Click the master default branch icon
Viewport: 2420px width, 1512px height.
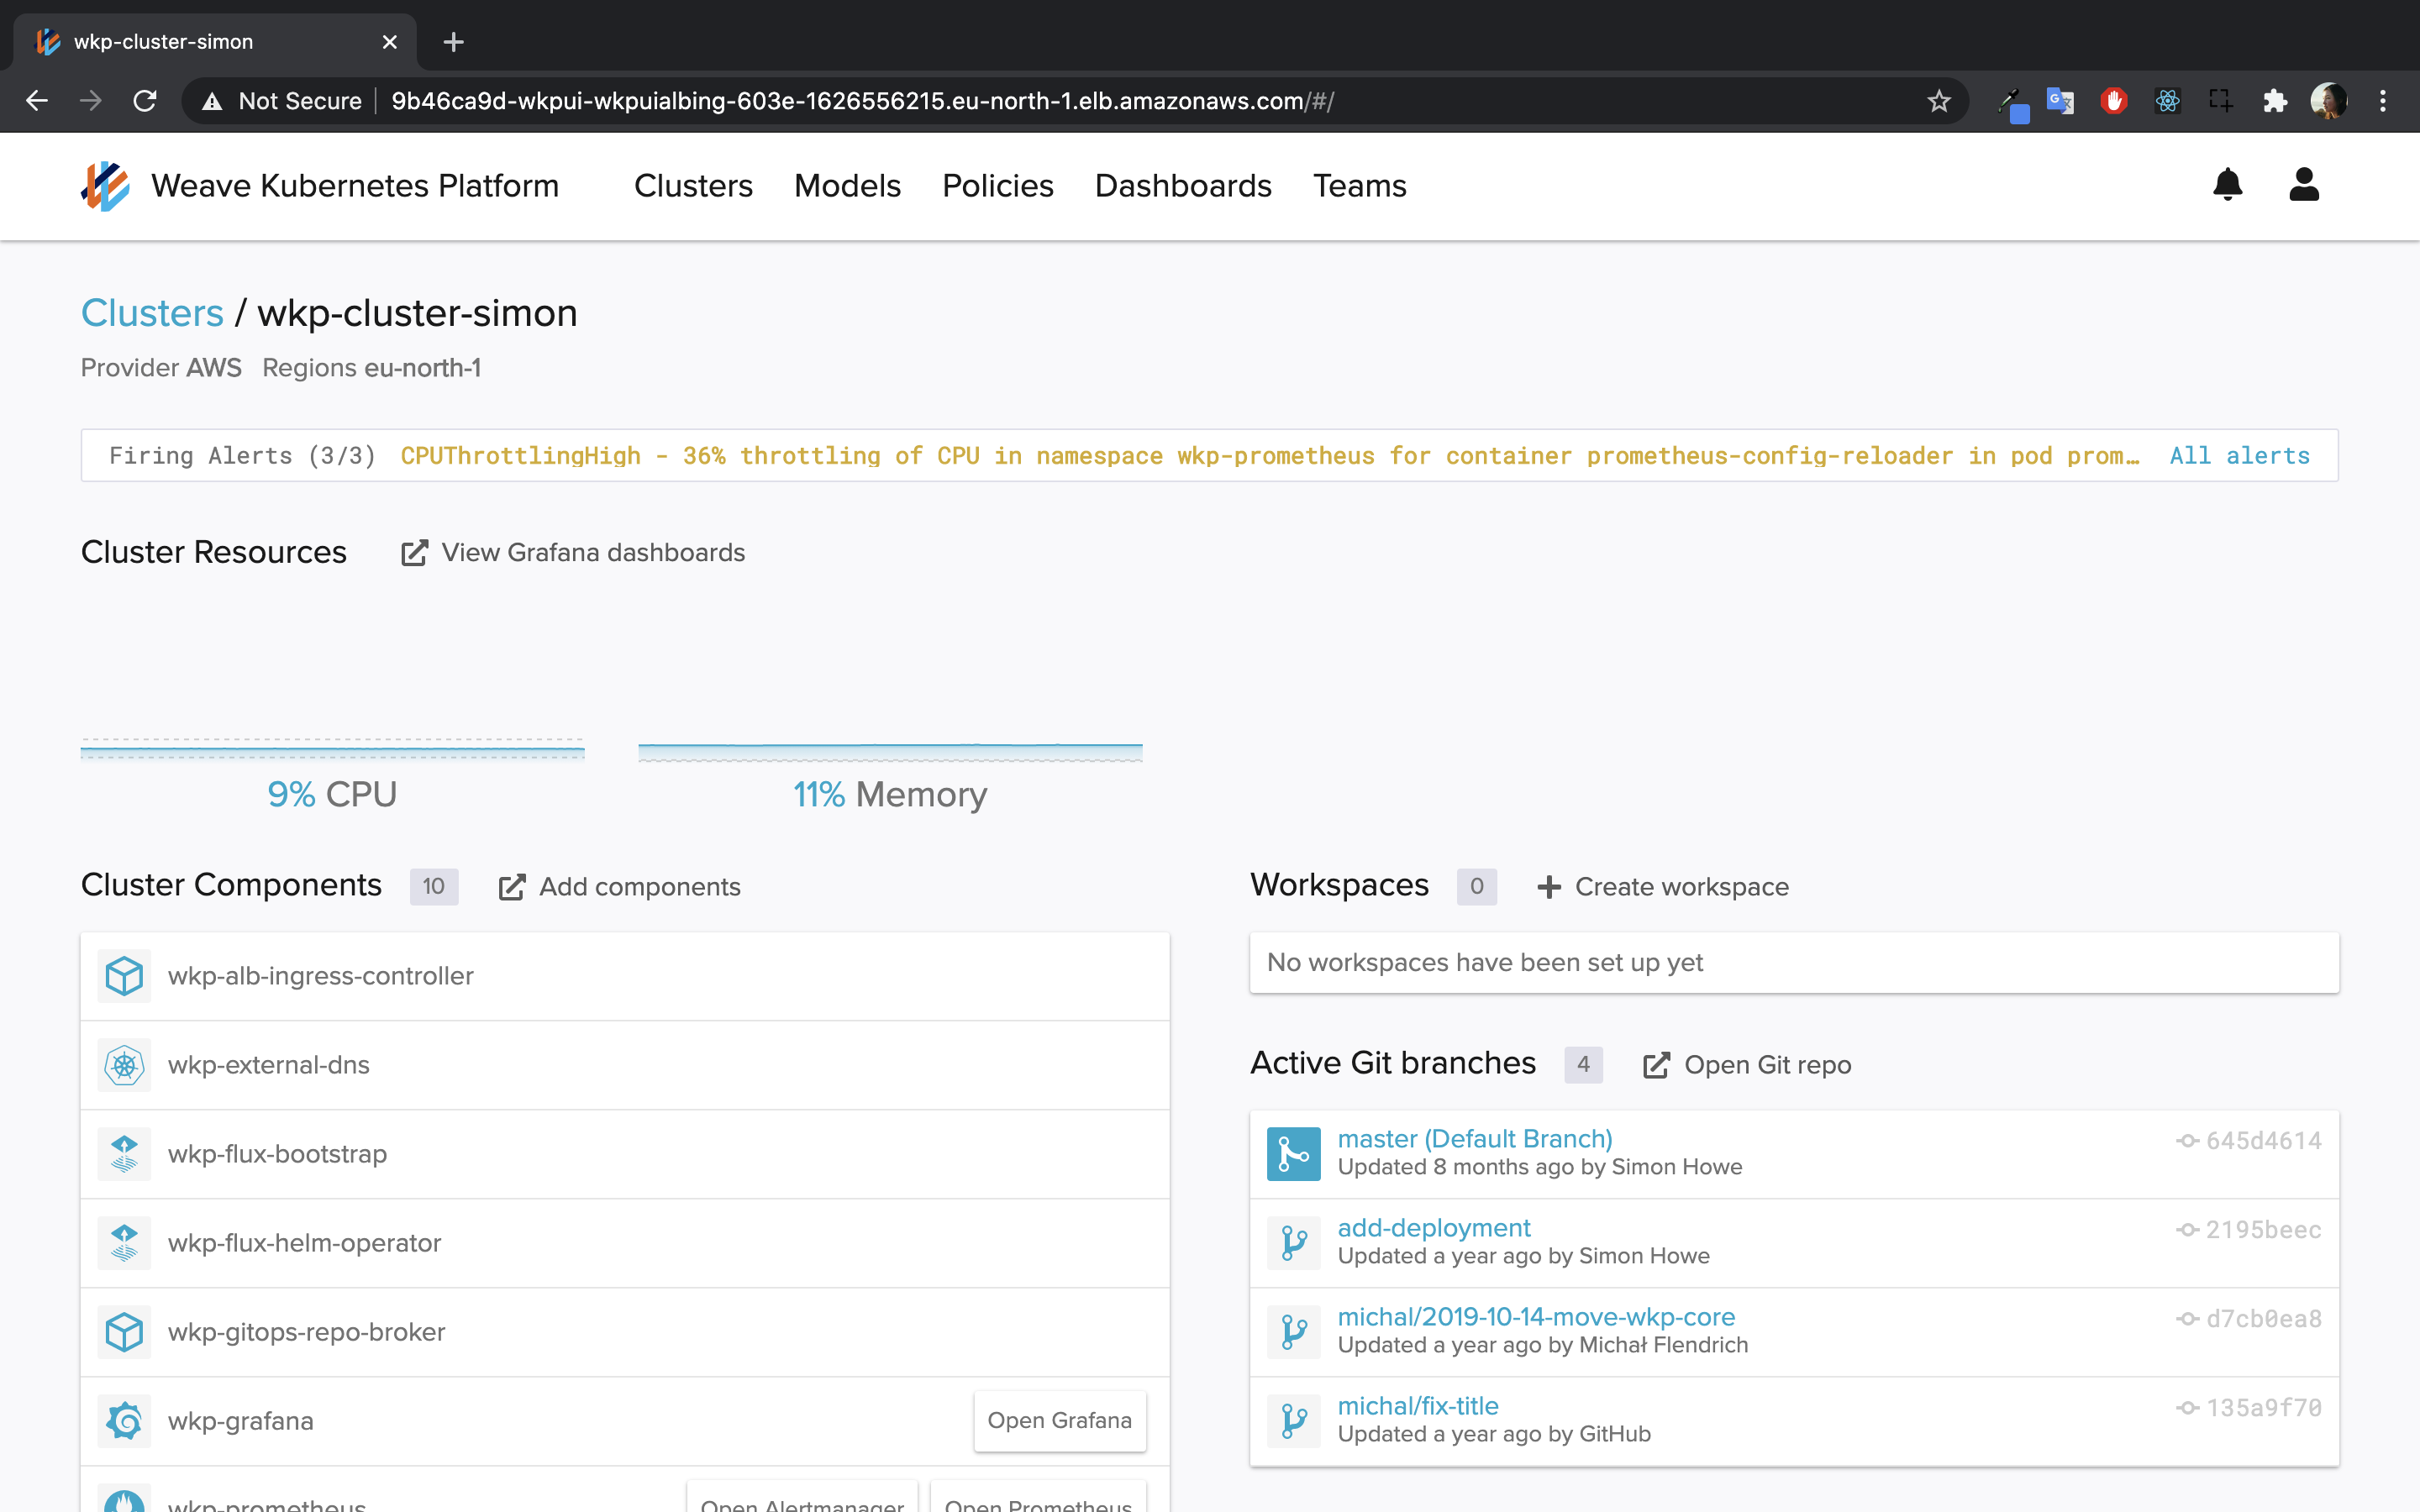point(1294,1154)
